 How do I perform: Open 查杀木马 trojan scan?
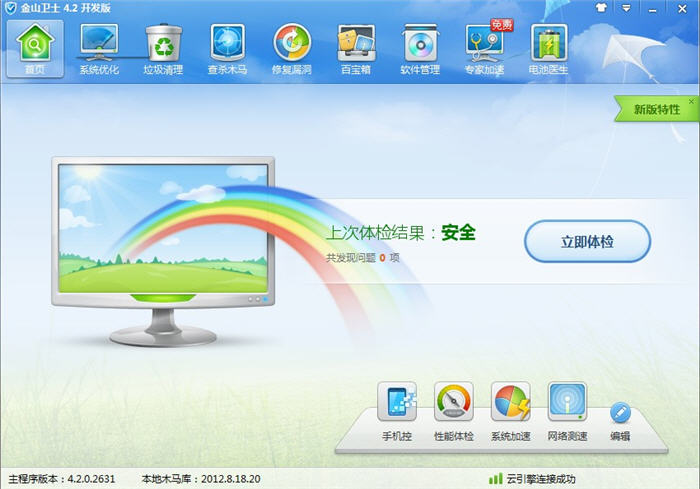(228, 49)
